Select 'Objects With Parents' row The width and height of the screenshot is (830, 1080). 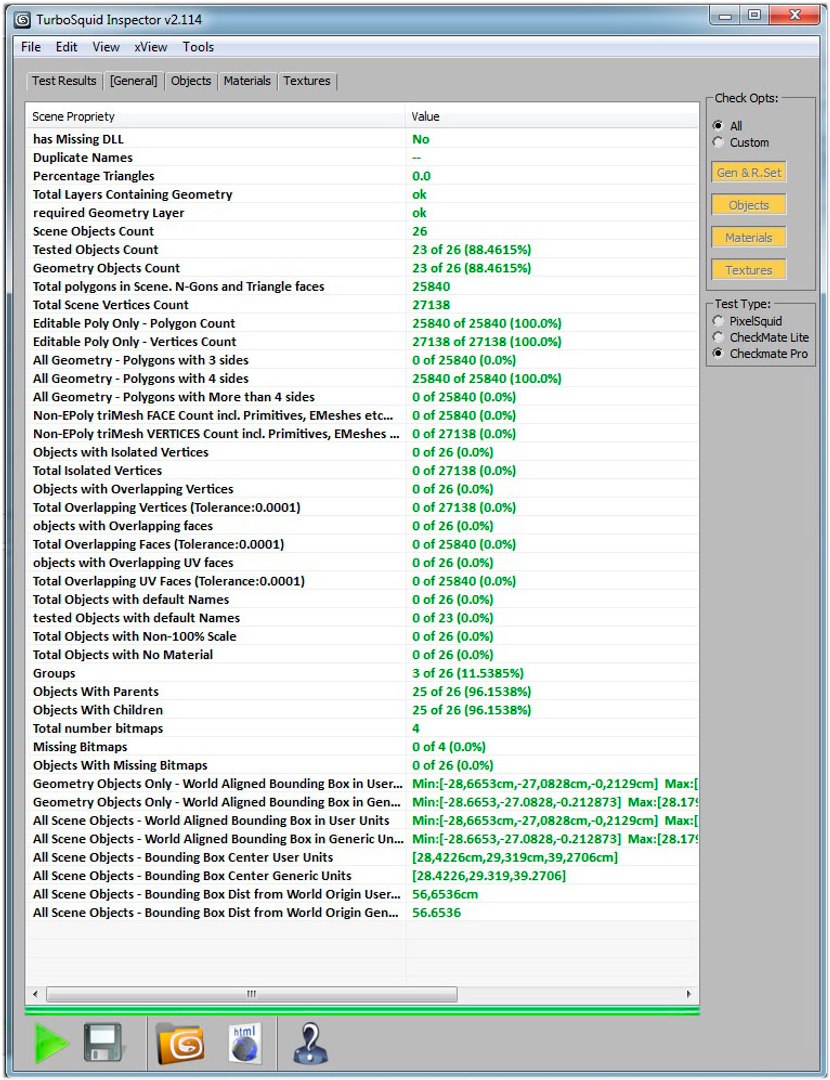pyautogui.click(x=362, y=692)
